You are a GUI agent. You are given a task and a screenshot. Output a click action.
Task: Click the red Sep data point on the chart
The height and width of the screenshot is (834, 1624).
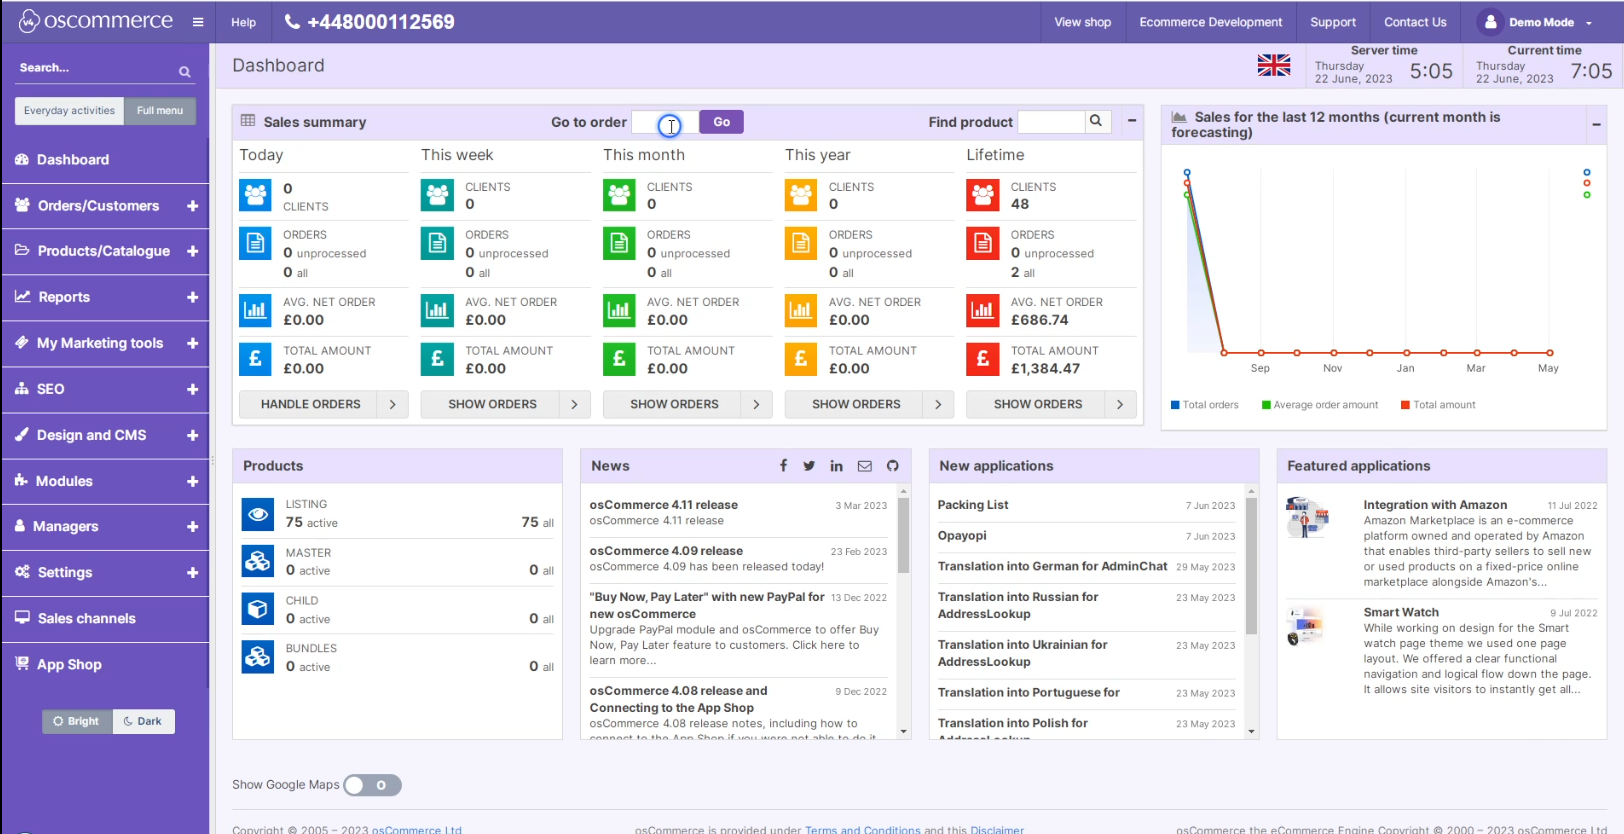[1260, 353]
